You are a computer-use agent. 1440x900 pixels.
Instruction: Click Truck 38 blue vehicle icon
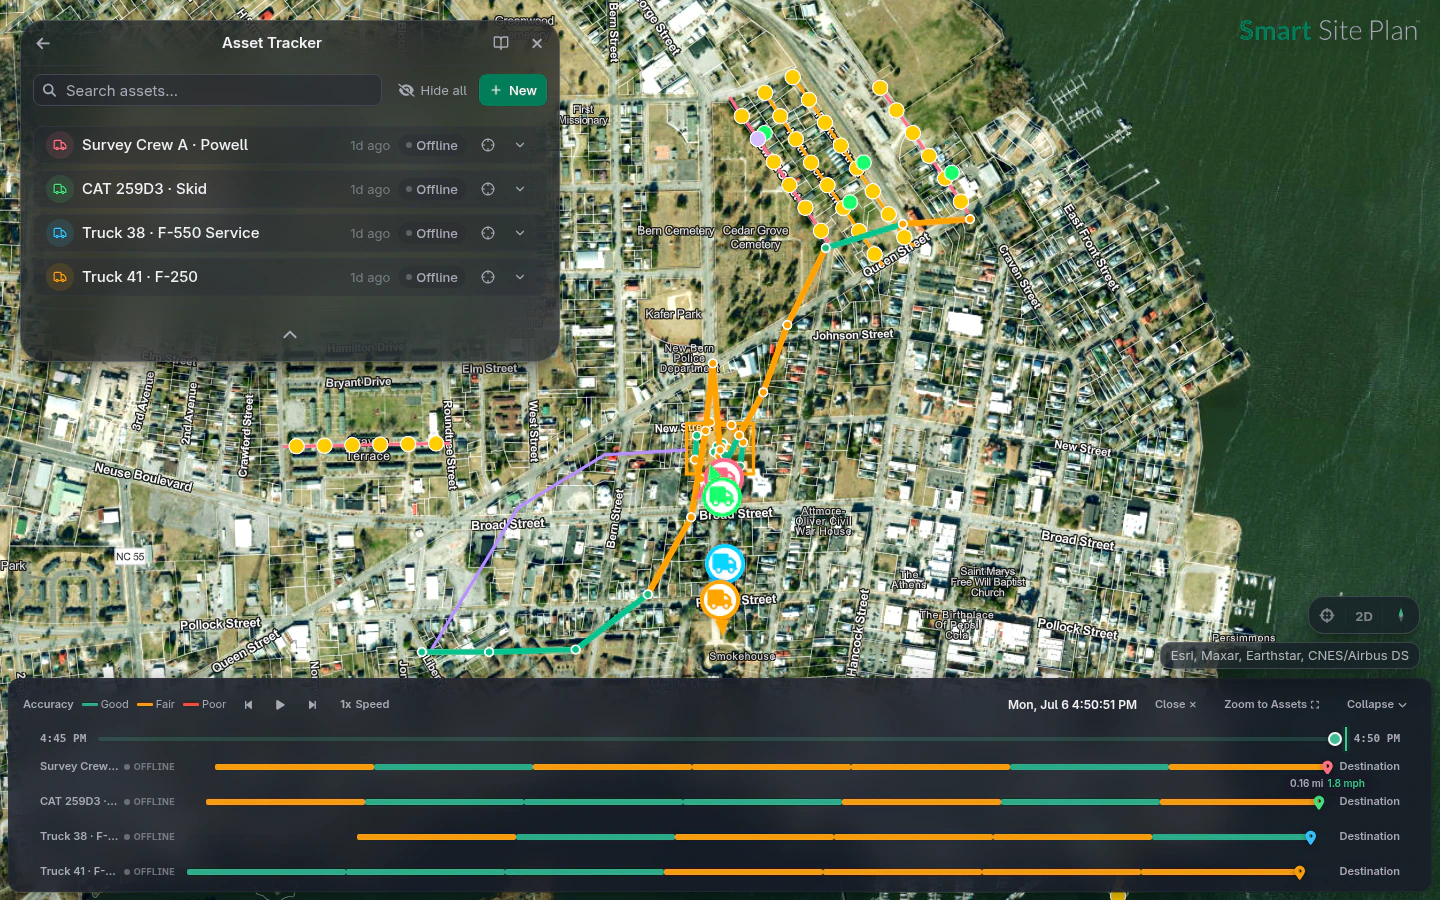coord(60,233)
